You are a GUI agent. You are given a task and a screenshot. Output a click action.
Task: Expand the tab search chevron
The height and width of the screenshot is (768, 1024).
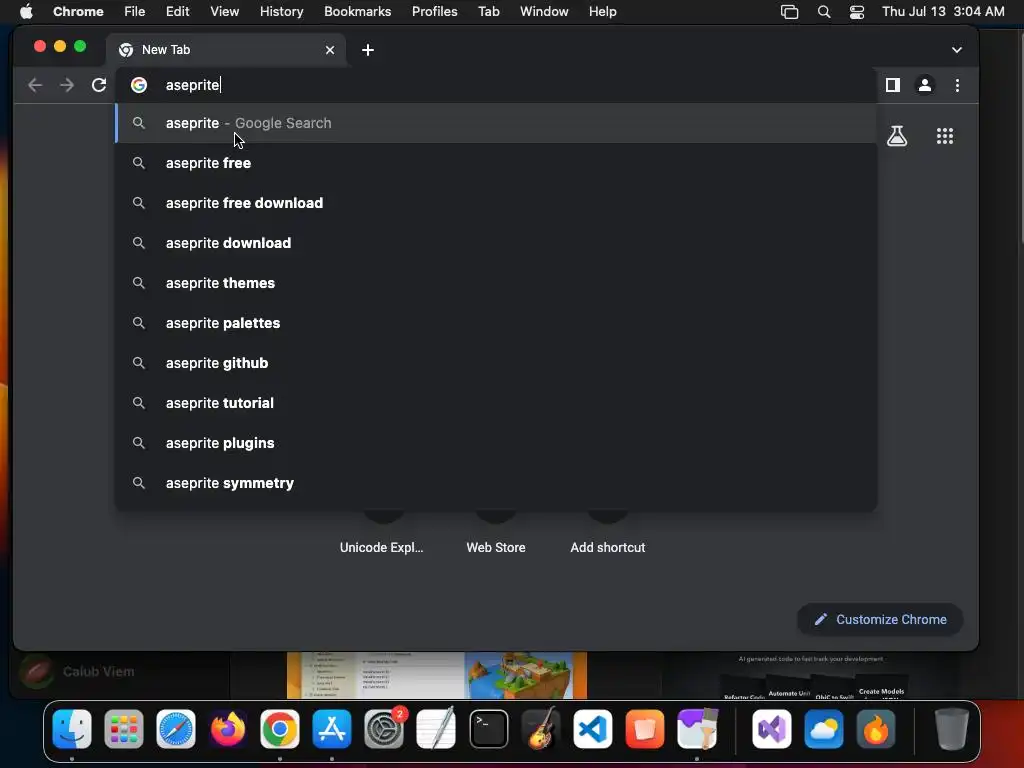[x=957, y=50]
